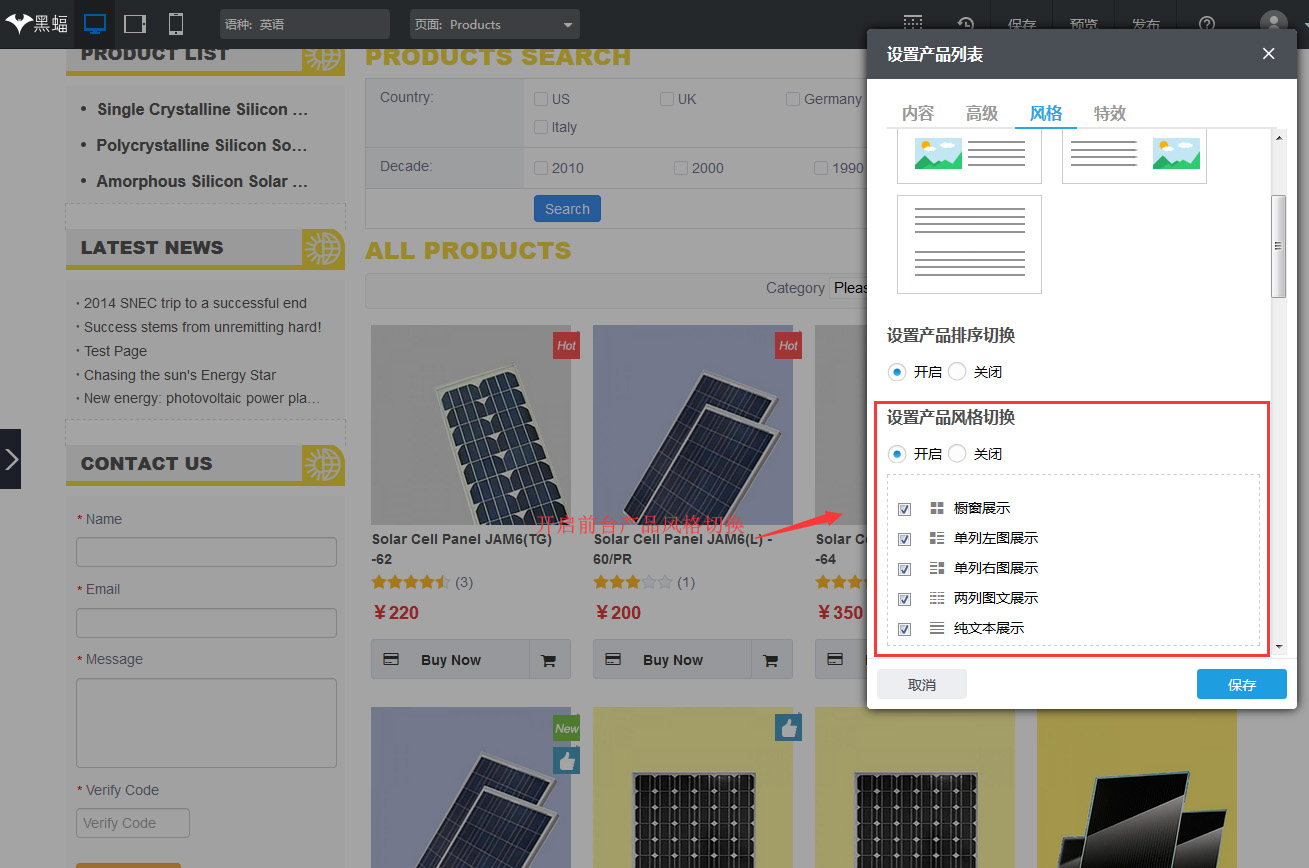Click the 取消 button
The width and height of the screenshot is (1309, 868).
(x=921, y=685)
